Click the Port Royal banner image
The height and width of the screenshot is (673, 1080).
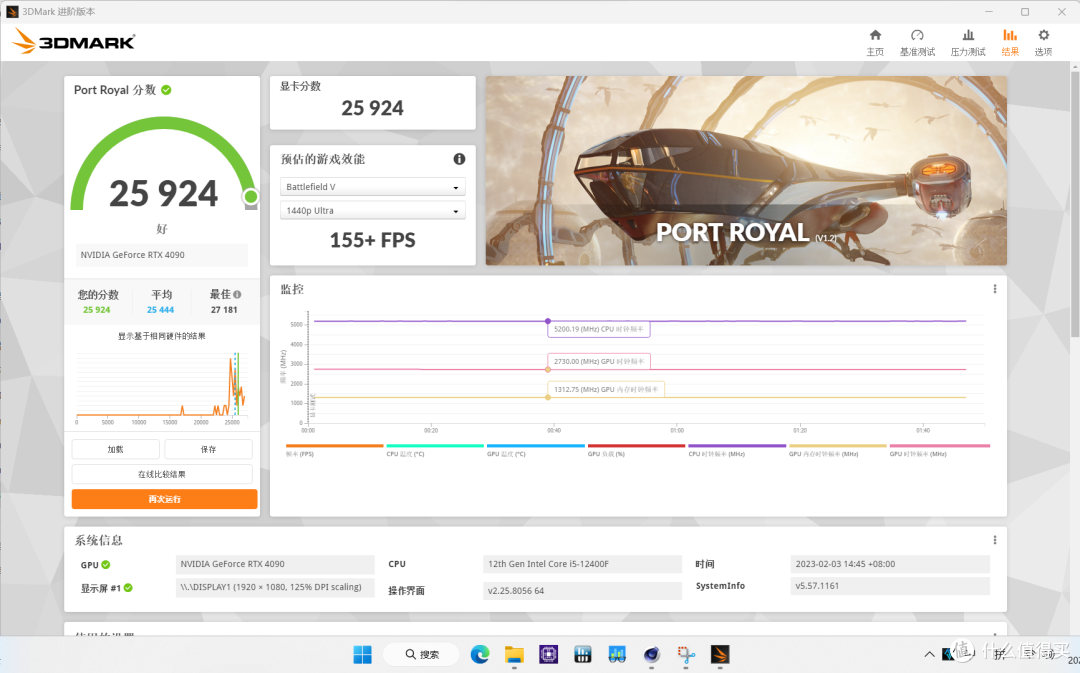(746, 171)
